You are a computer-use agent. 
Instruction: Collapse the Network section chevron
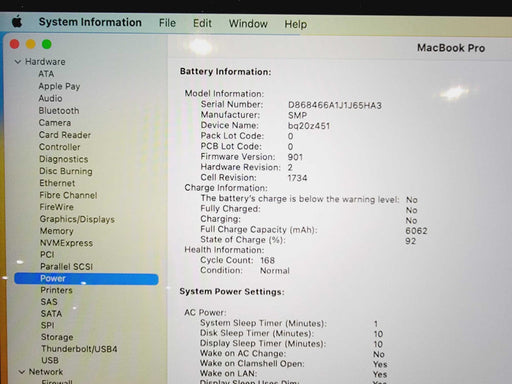point(22,372)
